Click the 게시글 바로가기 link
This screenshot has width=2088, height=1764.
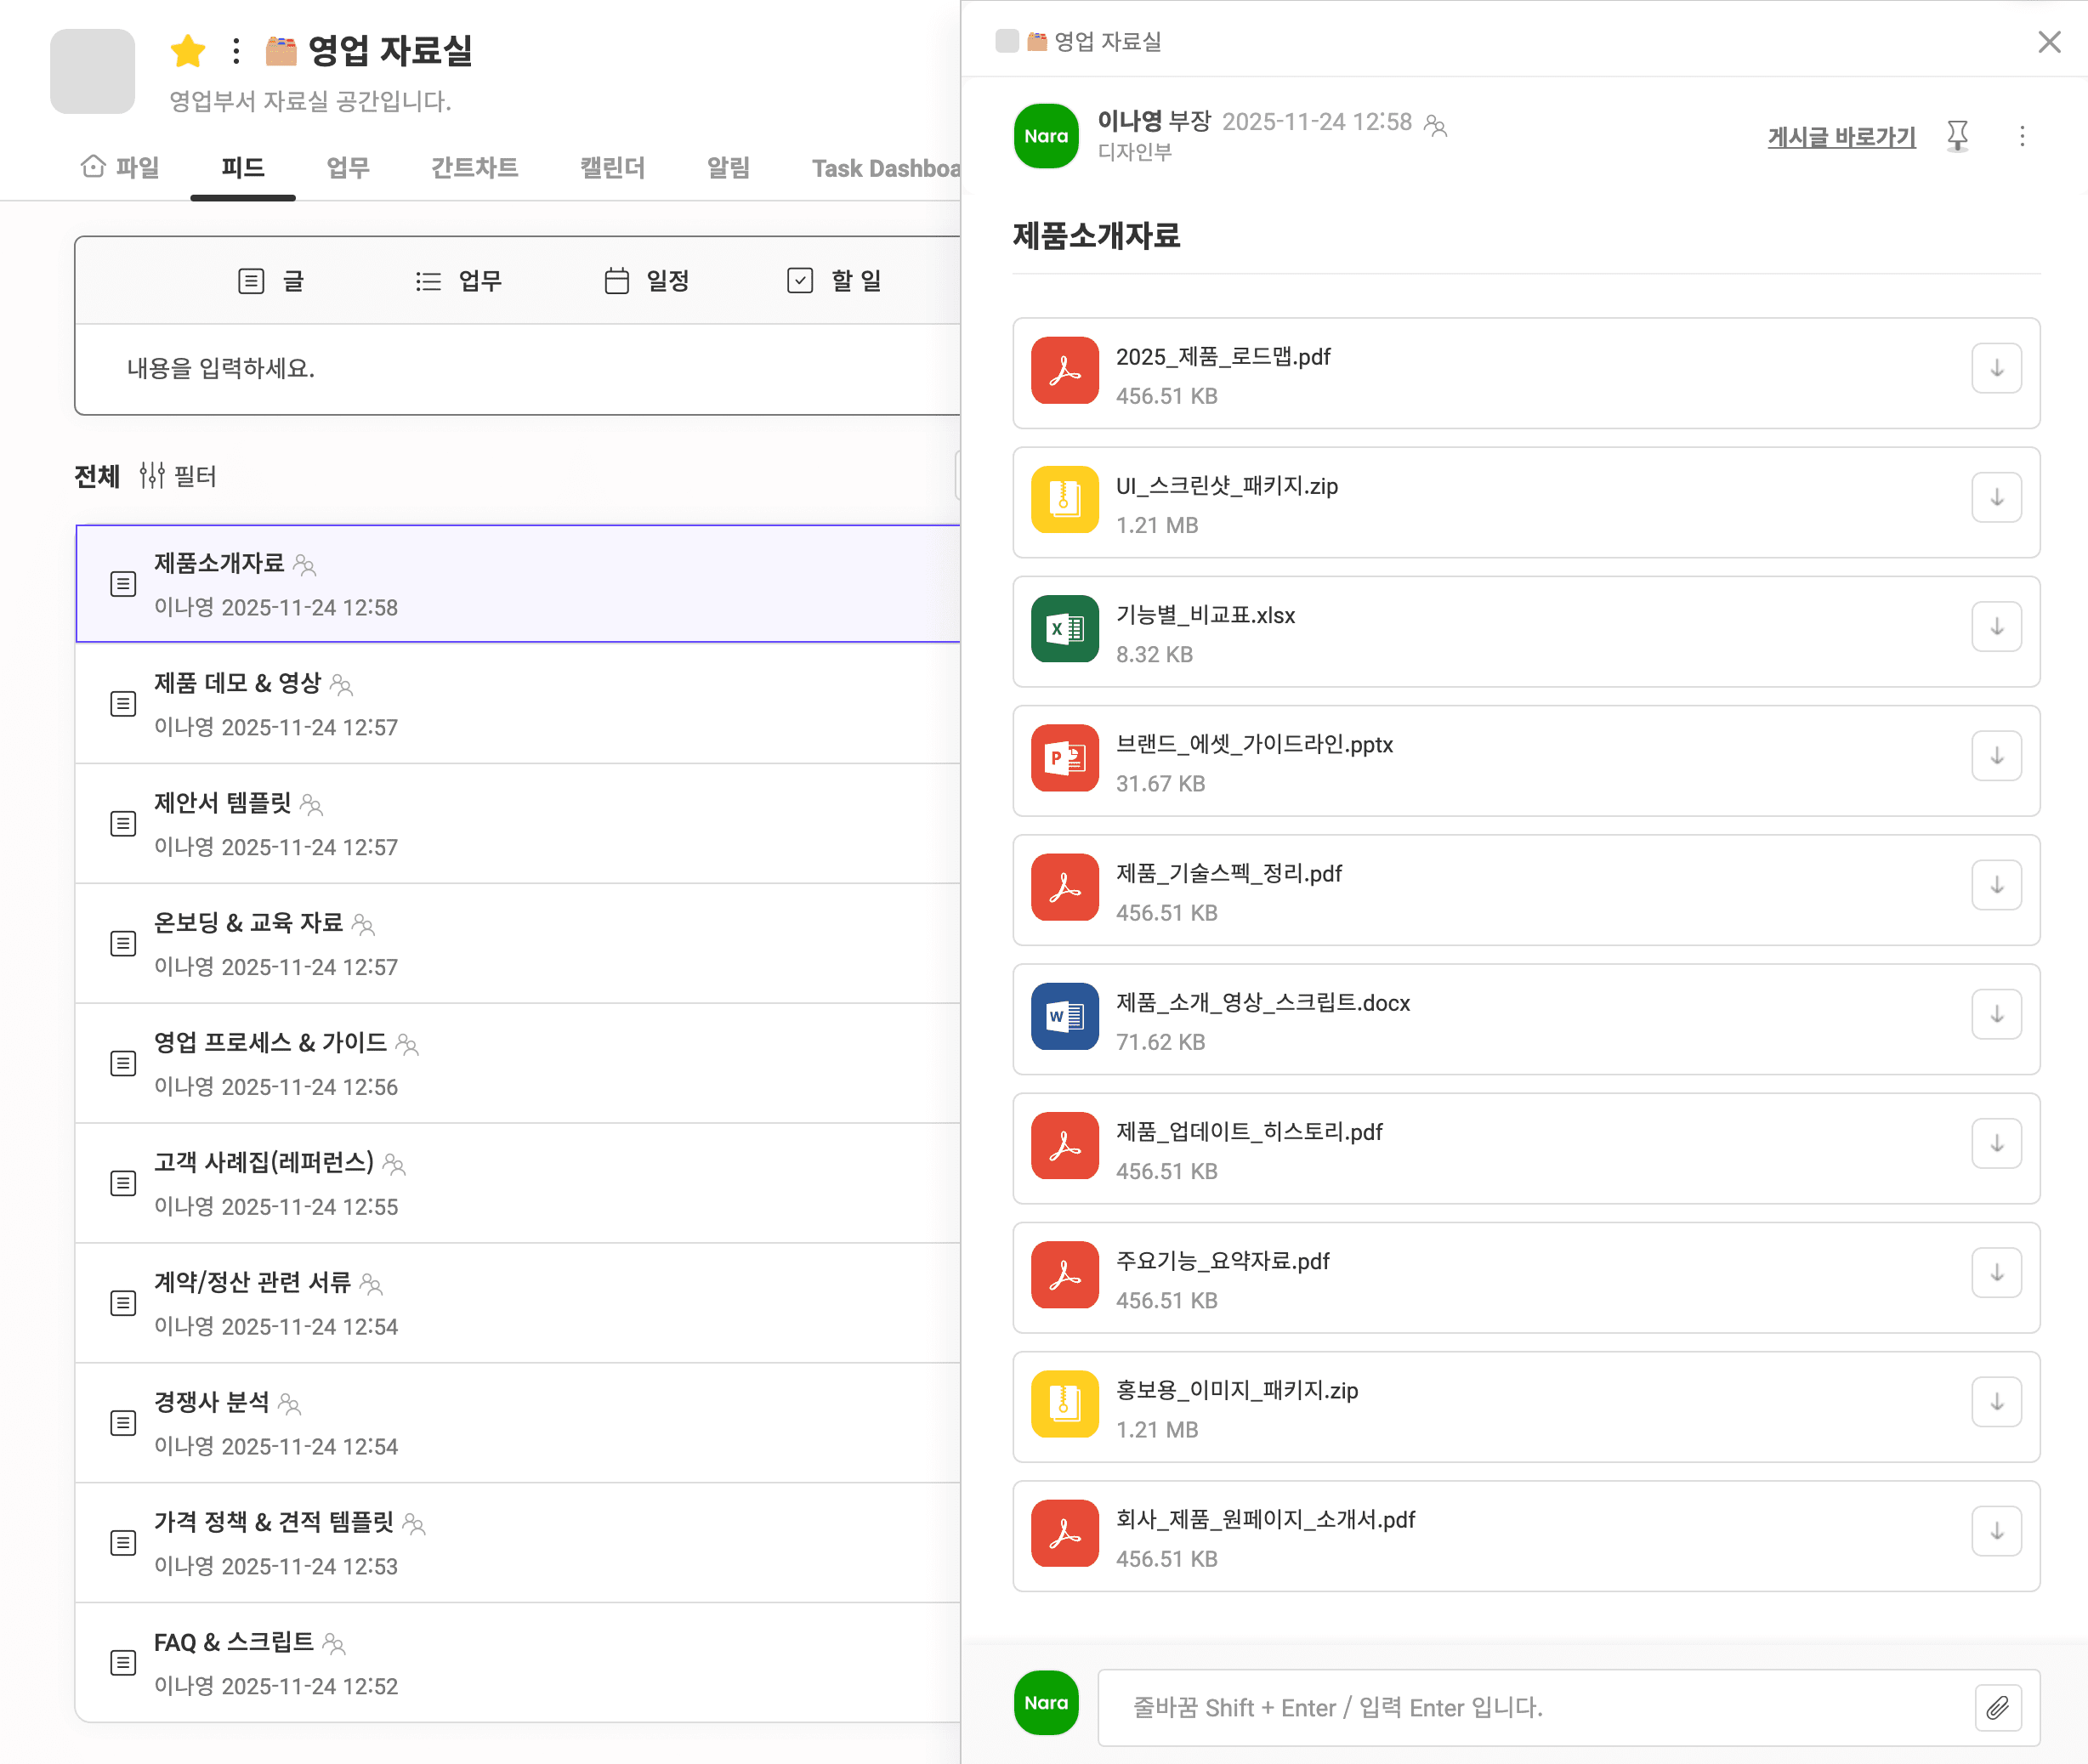[1841, 137]
